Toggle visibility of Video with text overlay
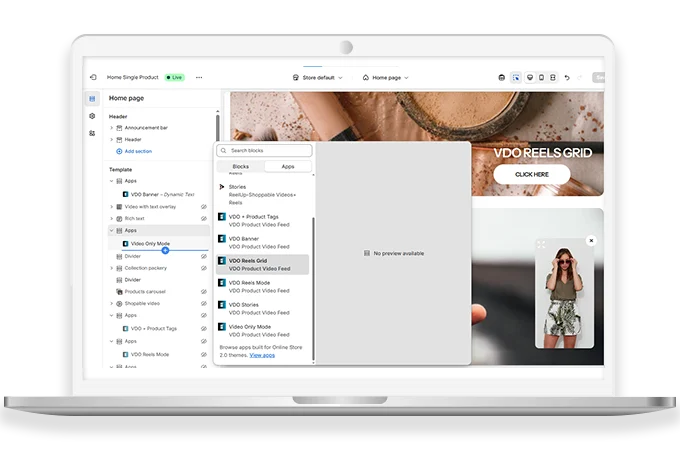 tap(203, 206)
